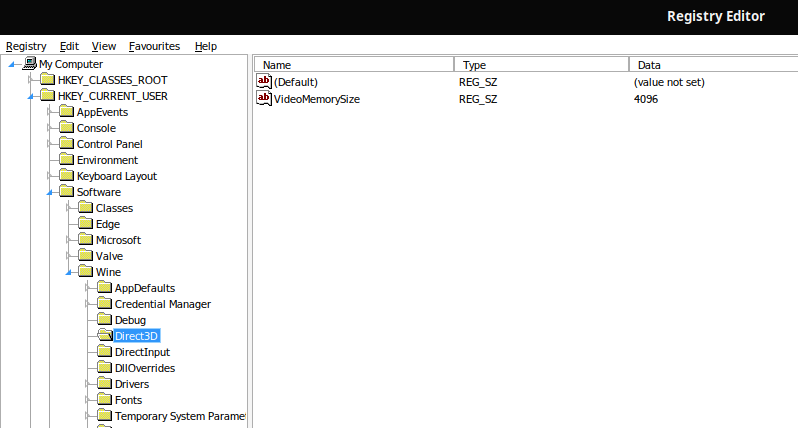The height and width of the screenshot is (428, 798).
Task: Sort by the Name column header
Action: tap(354, 65)
